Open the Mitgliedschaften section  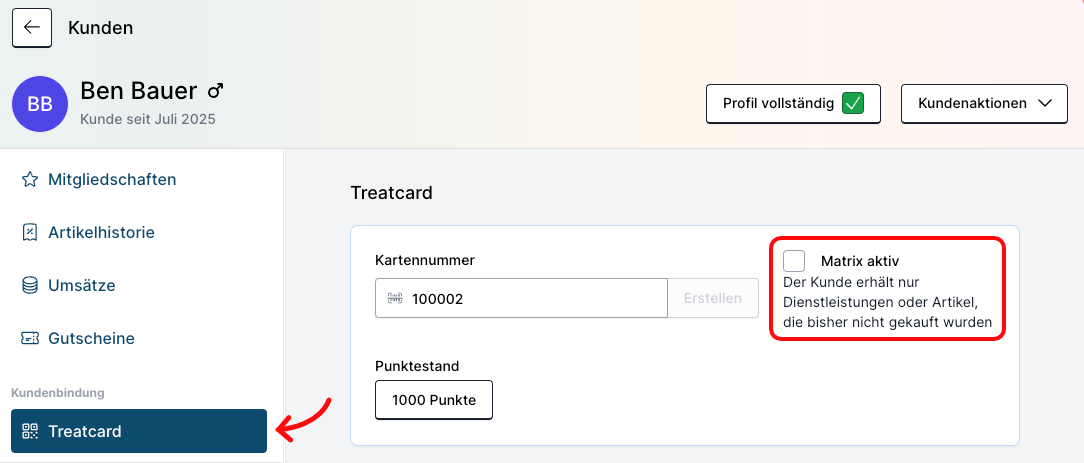[x=112, y=180]
